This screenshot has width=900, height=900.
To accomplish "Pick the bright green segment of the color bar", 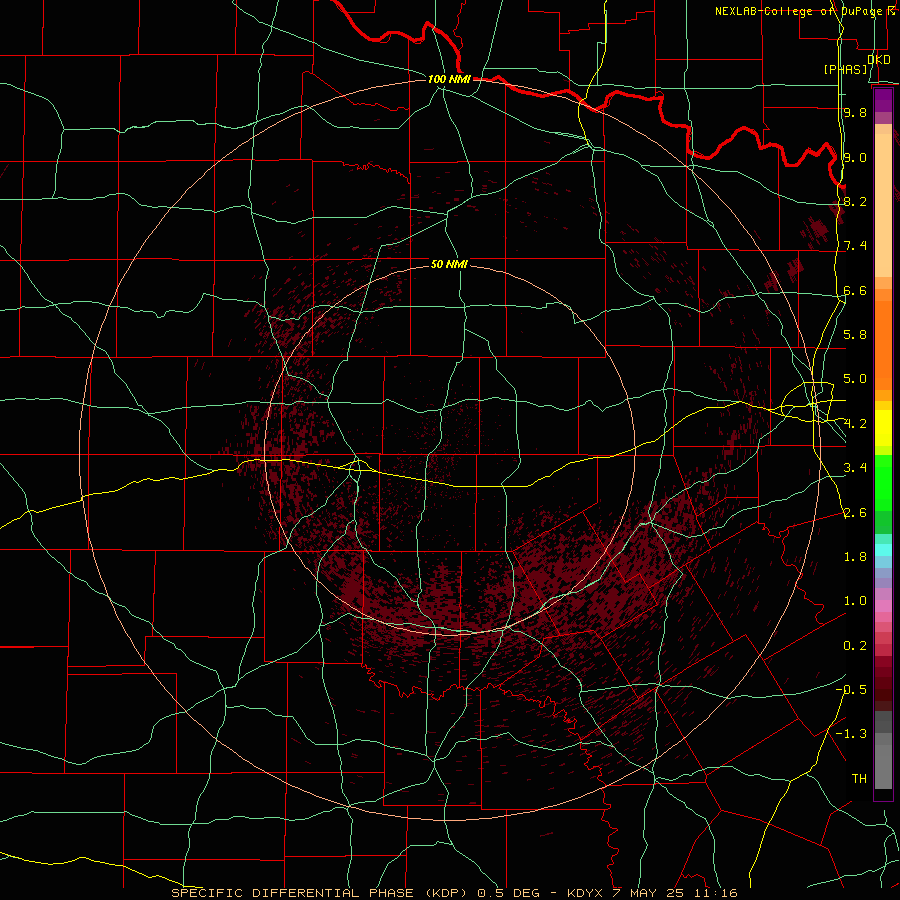I will 883,483.
